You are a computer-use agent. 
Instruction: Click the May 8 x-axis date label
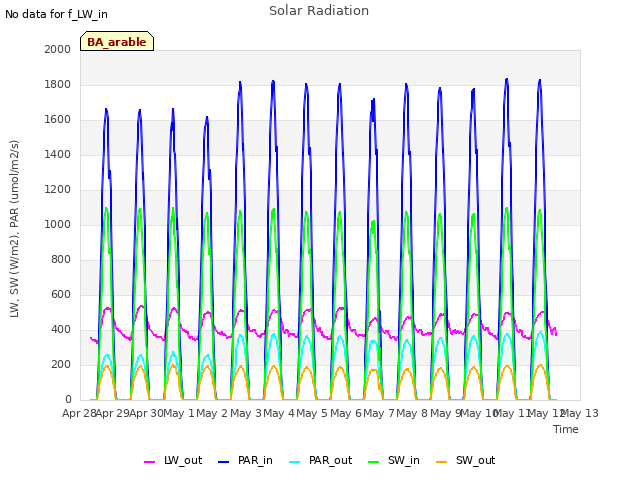tap(412, 413)
